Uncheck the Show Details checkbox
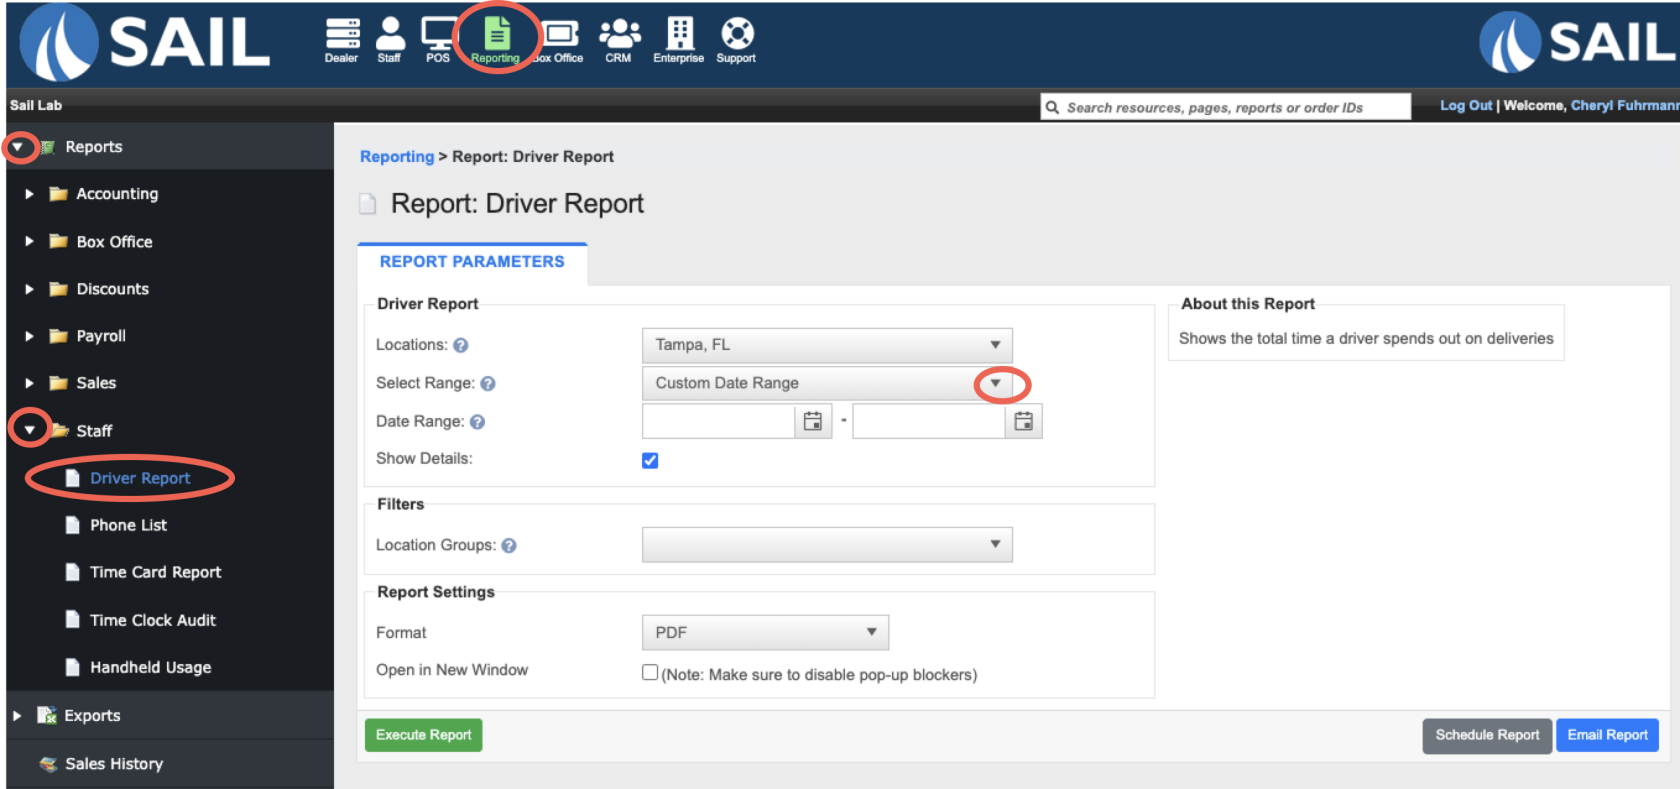Screen dimensions: 1680x789 point(650,460)
